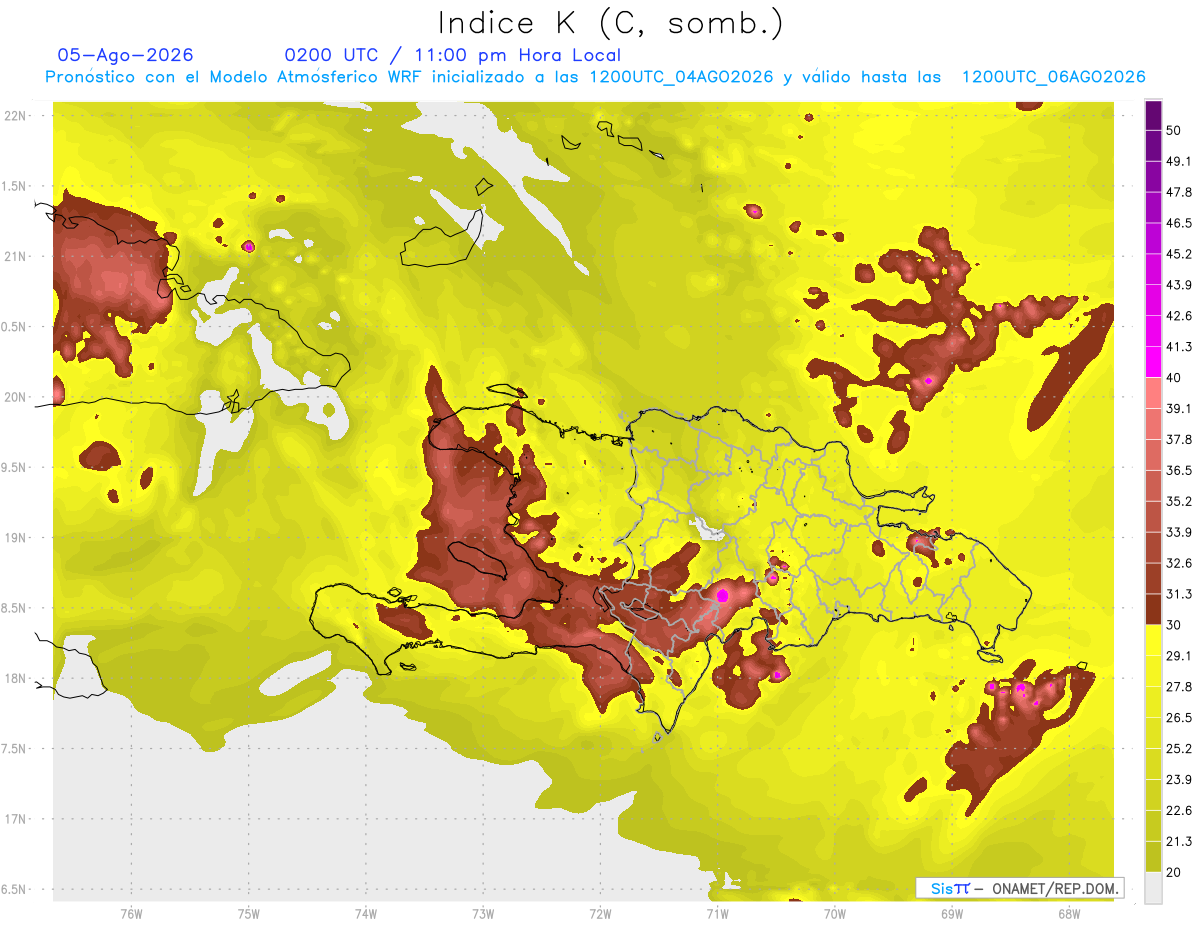
Task: Click the 21.3 color bar label
Action: [x=1179, y=841]
